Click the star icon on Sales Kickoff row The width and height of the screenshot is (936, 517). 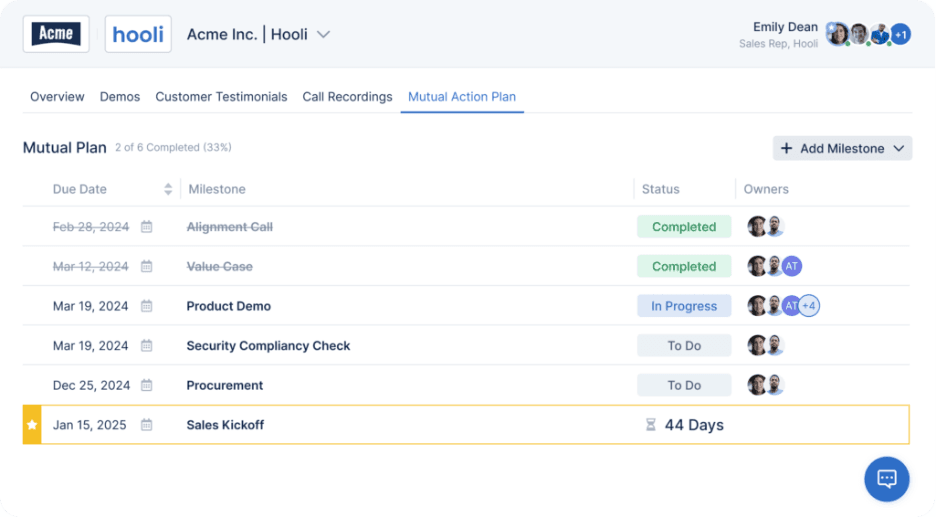[x=32, y=424]
